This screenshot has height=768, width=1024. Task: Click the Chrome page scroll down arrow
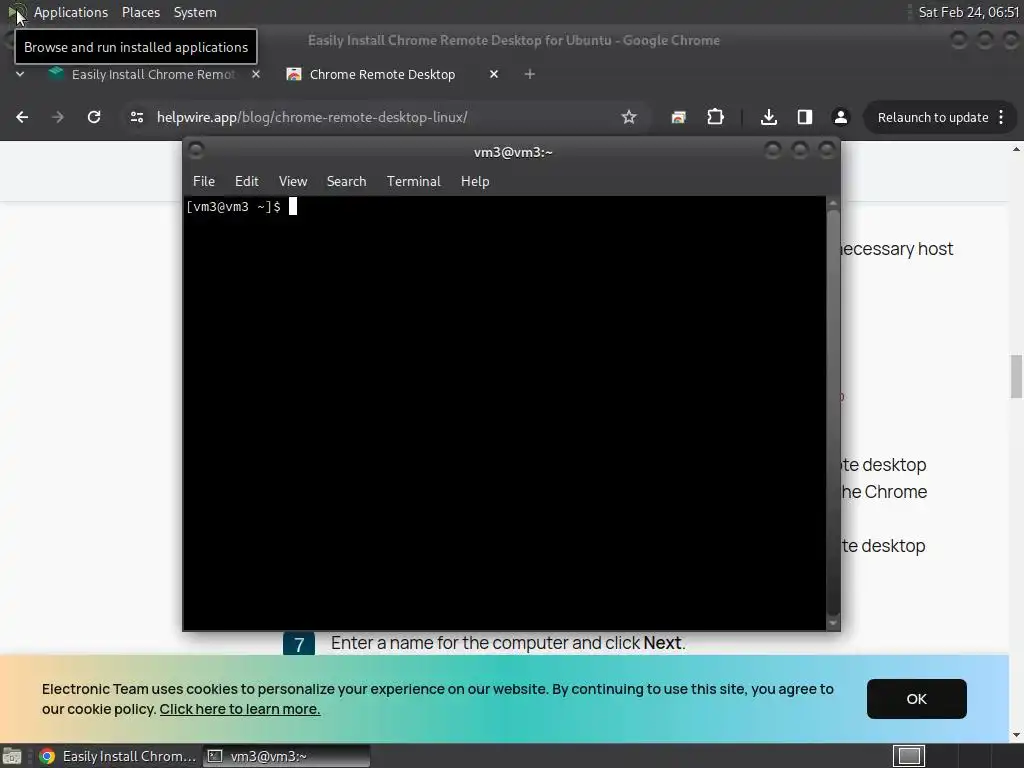pyautogui.click(x=1016, y=735)
